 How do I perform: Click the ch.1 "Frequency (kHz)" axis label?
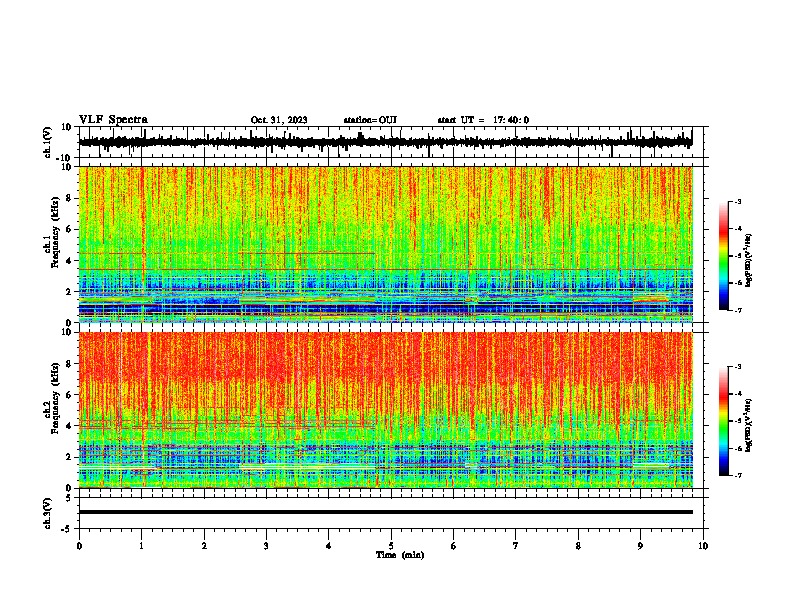[x=55, y=233]
